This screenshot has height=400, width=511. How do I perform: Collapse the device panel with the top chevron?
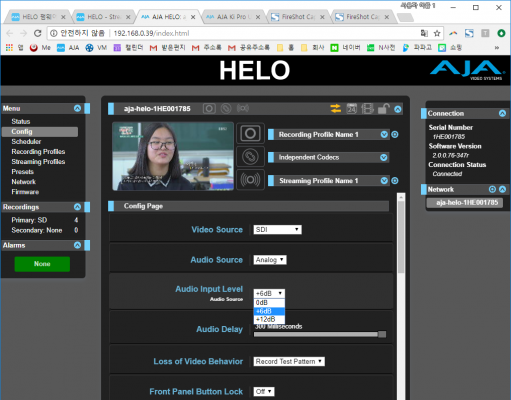[x=398, y=109]
